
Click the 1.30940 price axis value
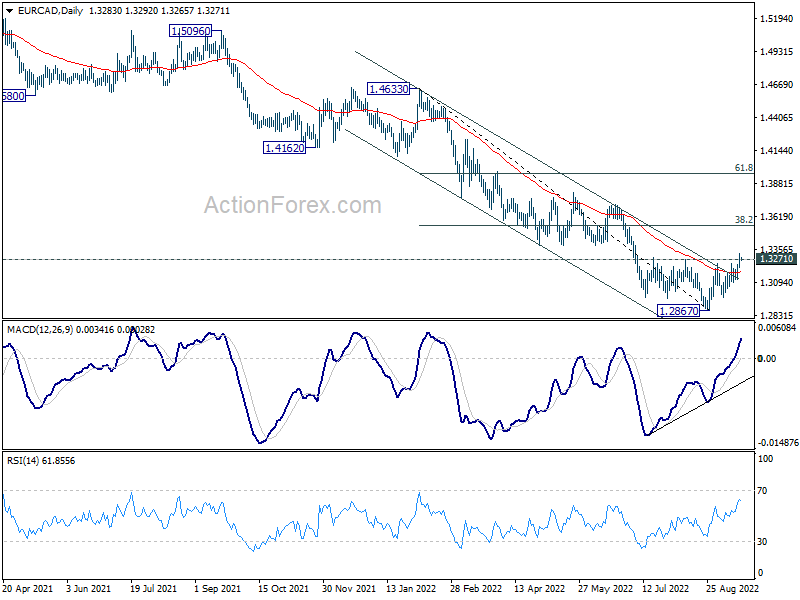[777, 283]
